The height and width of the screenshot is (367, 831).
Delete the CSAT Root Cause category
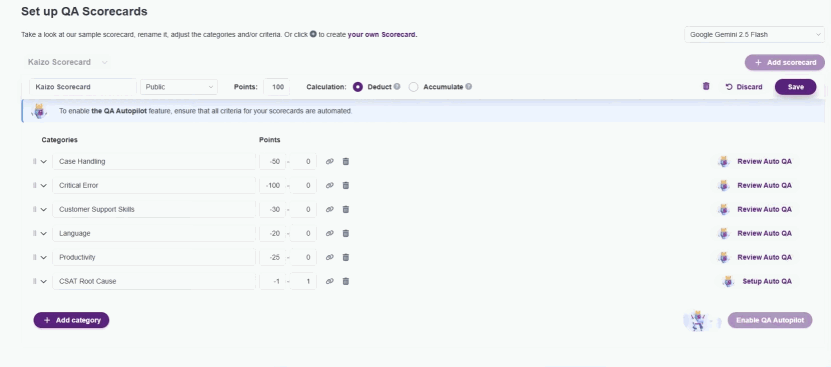346,281
